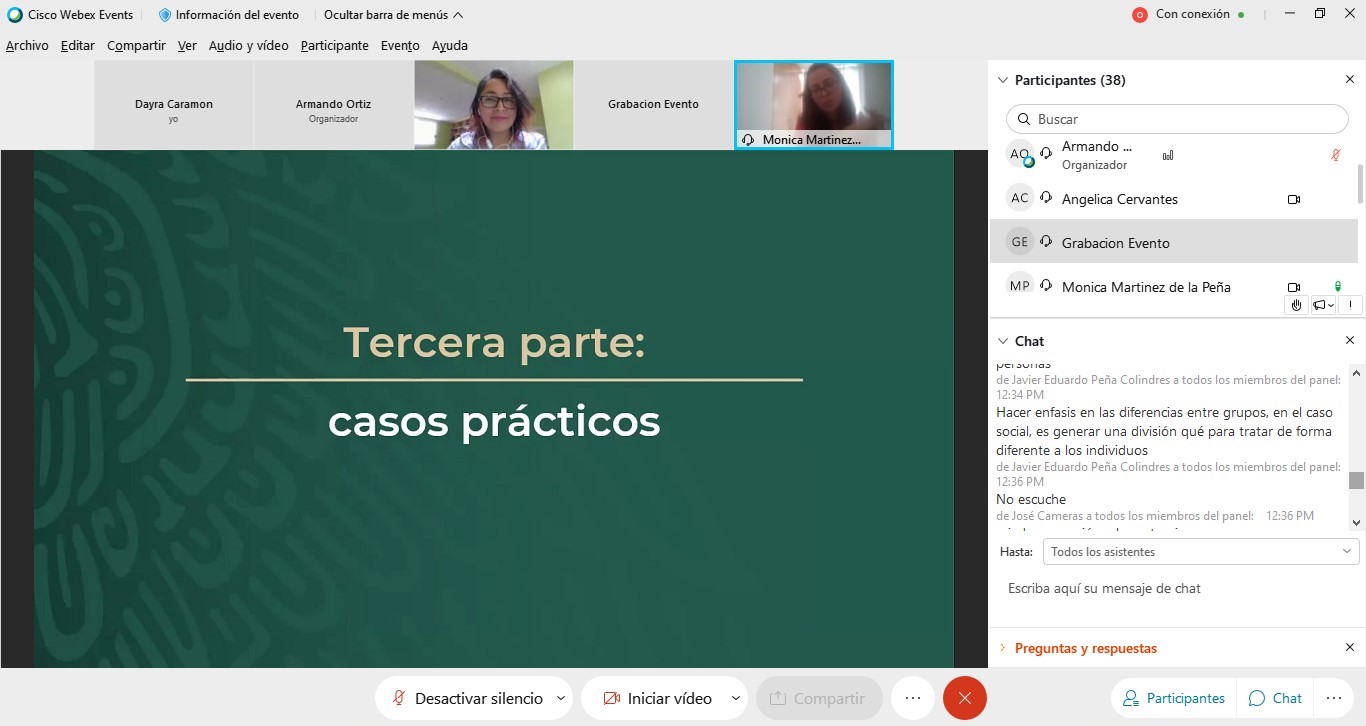The width and height of the screenshot is (1366, 726).
Task: Close the Preguntas y respuestas panel
Action: tap(1349, 648)
